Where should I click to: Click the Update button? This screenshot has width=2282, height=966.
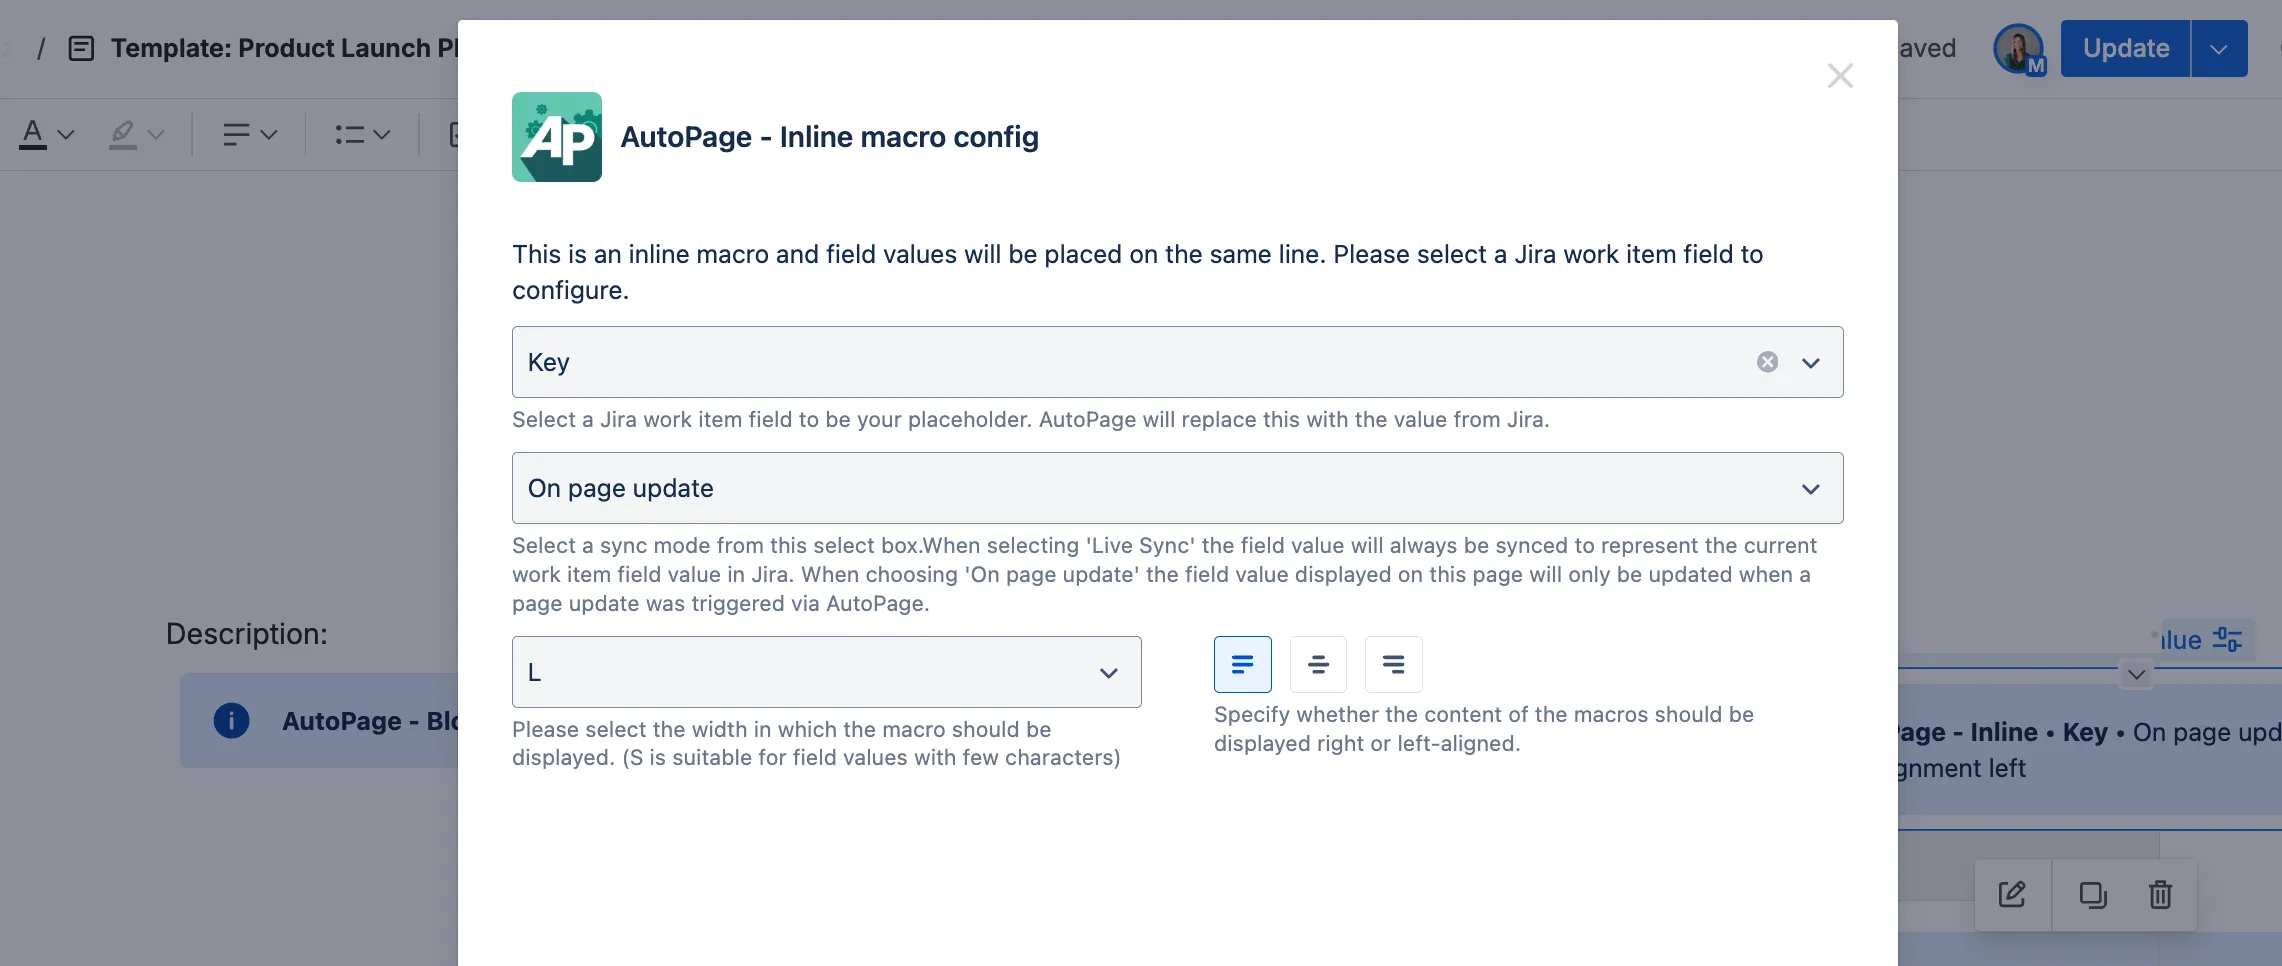tap(2125, 48)
